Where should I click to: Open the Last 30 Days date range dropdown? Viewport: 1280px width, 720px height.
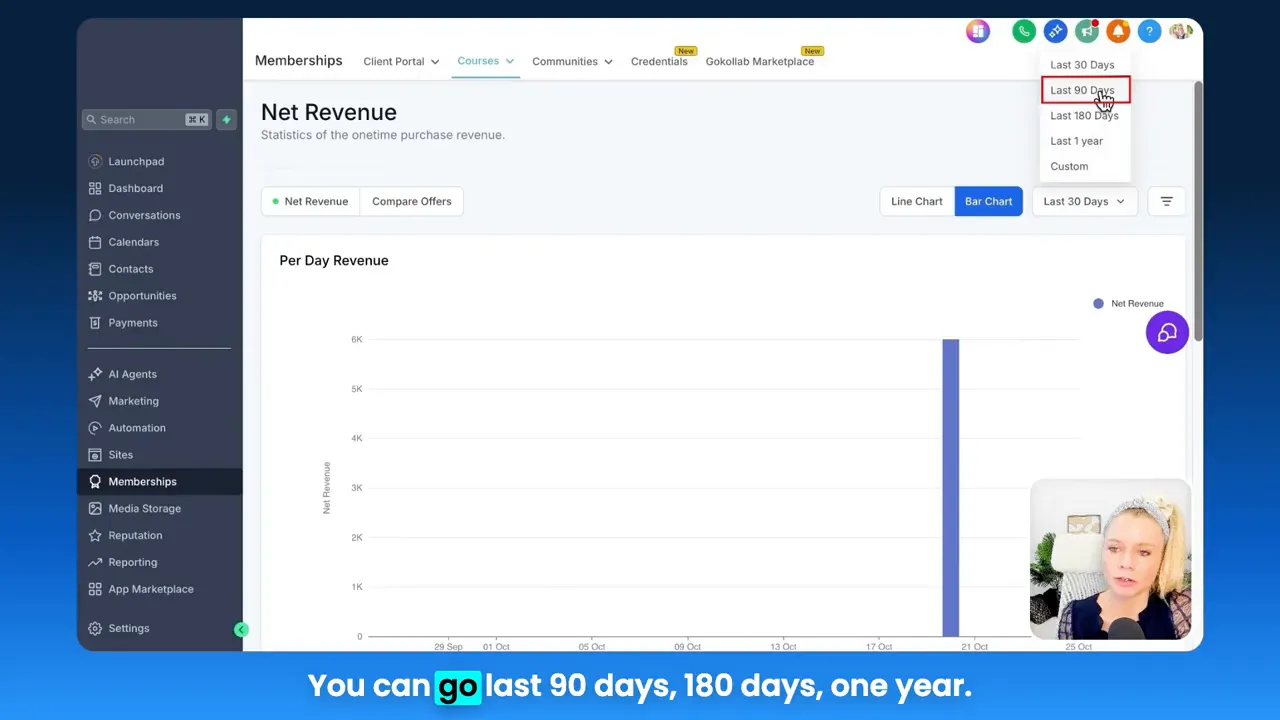point(1083,201)
